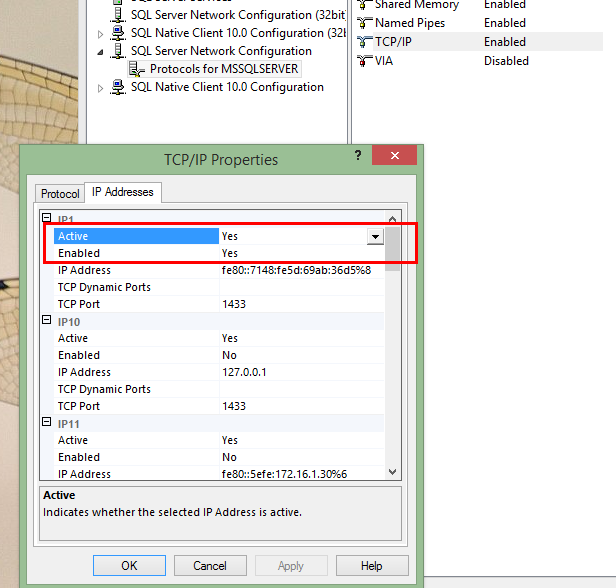Click the SQL Native Client 10.0 Configuration icon
The height and width of the screenshot is (588, 616).
pos(118,87)
